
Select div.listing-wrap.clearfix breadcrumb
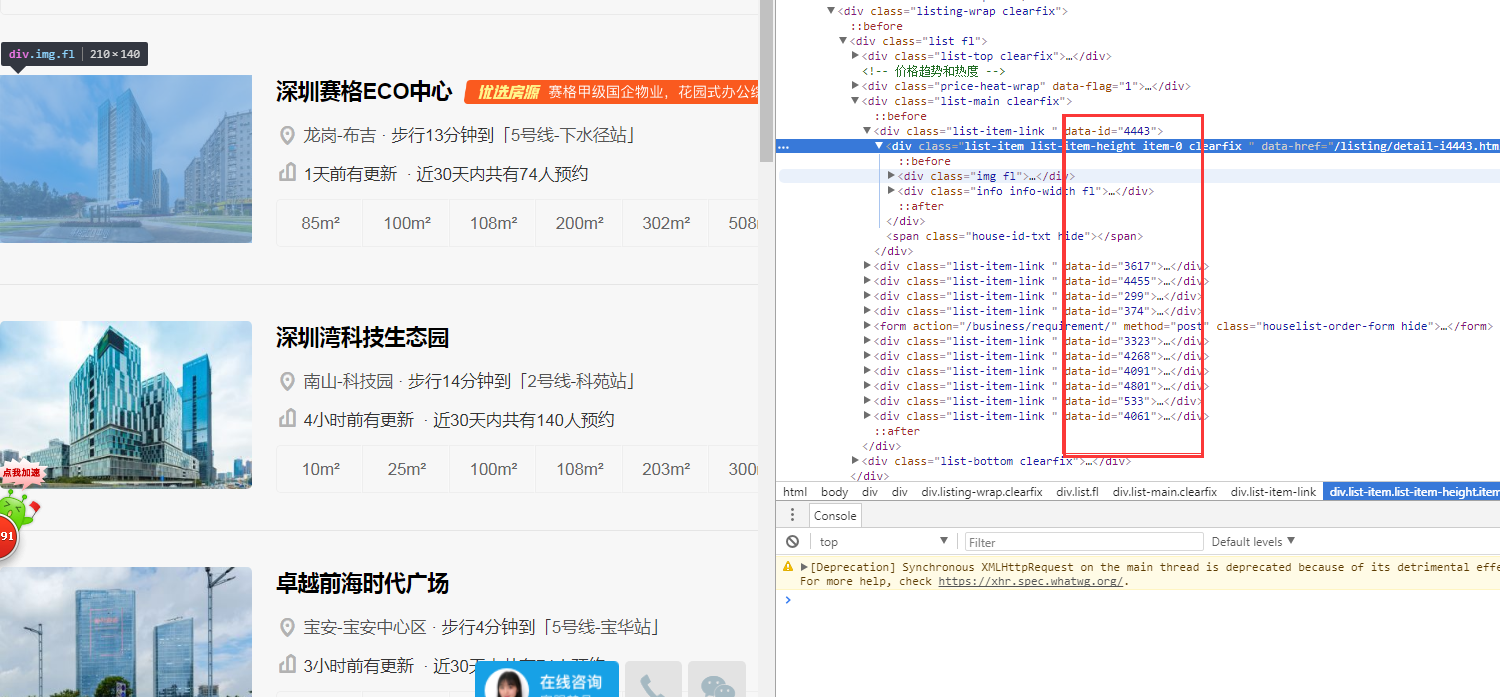point(982,492)
